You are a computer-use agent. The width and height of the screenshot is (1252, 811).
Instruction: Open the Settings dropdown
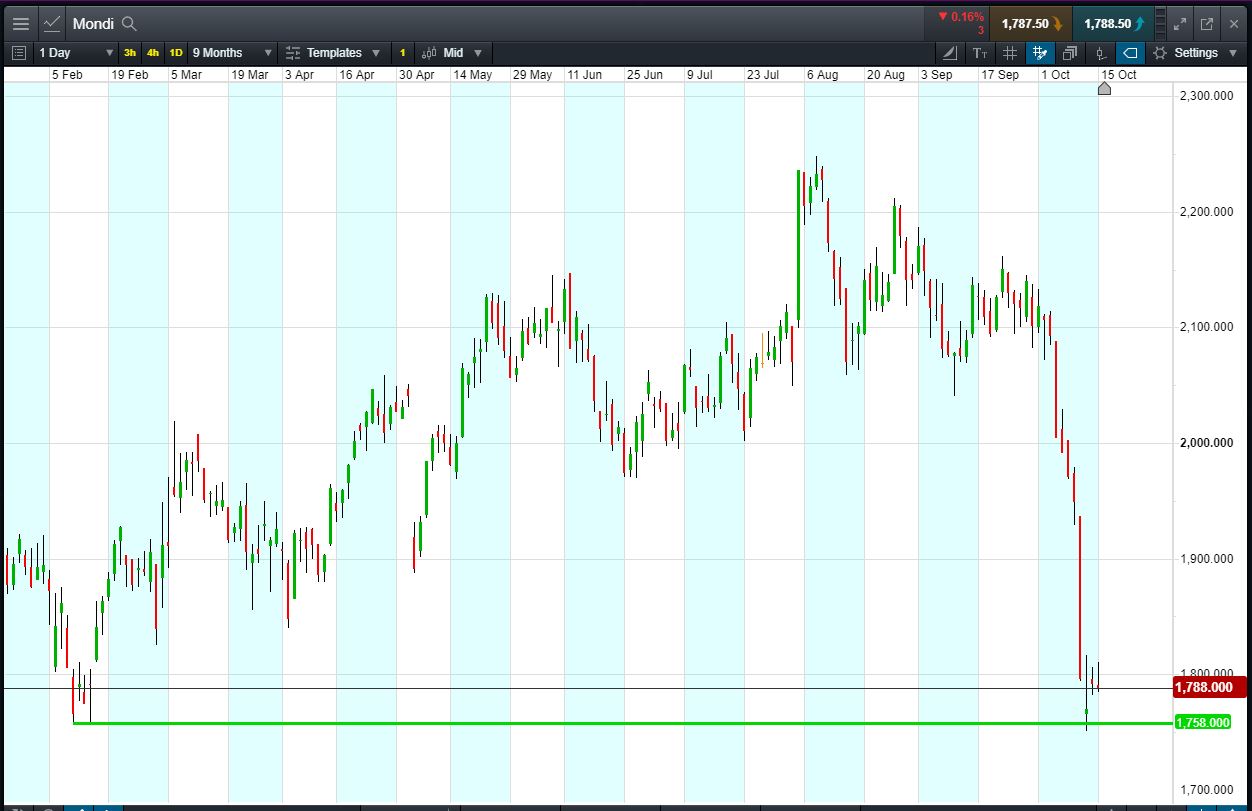click(1195, 53)
